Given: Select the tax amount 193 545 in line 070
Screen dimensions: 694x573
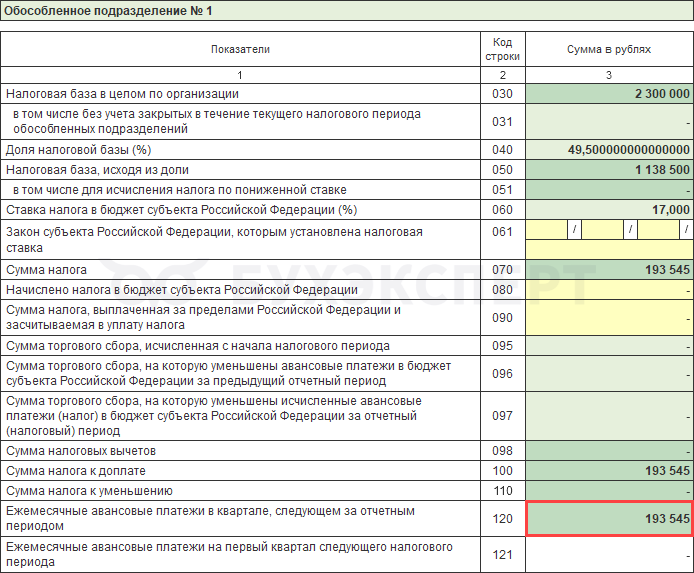Looking at the screenshot, I should (609, 270).
